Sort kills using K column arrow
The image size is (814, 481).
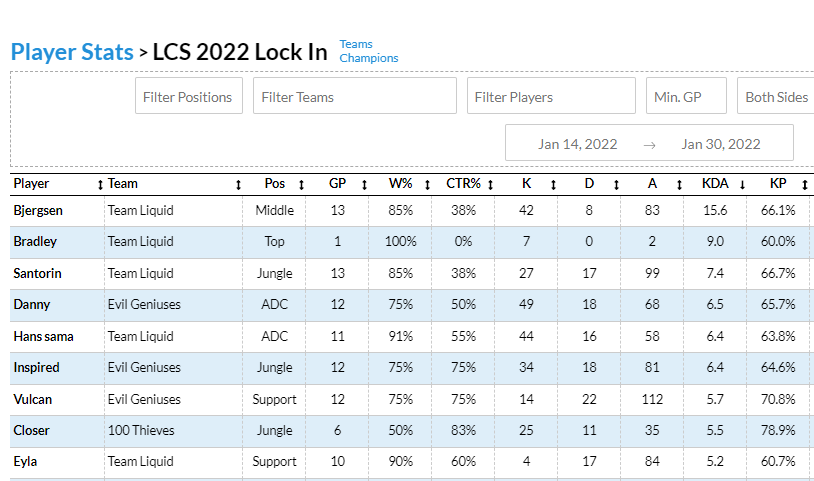click(x=554, y=184)
